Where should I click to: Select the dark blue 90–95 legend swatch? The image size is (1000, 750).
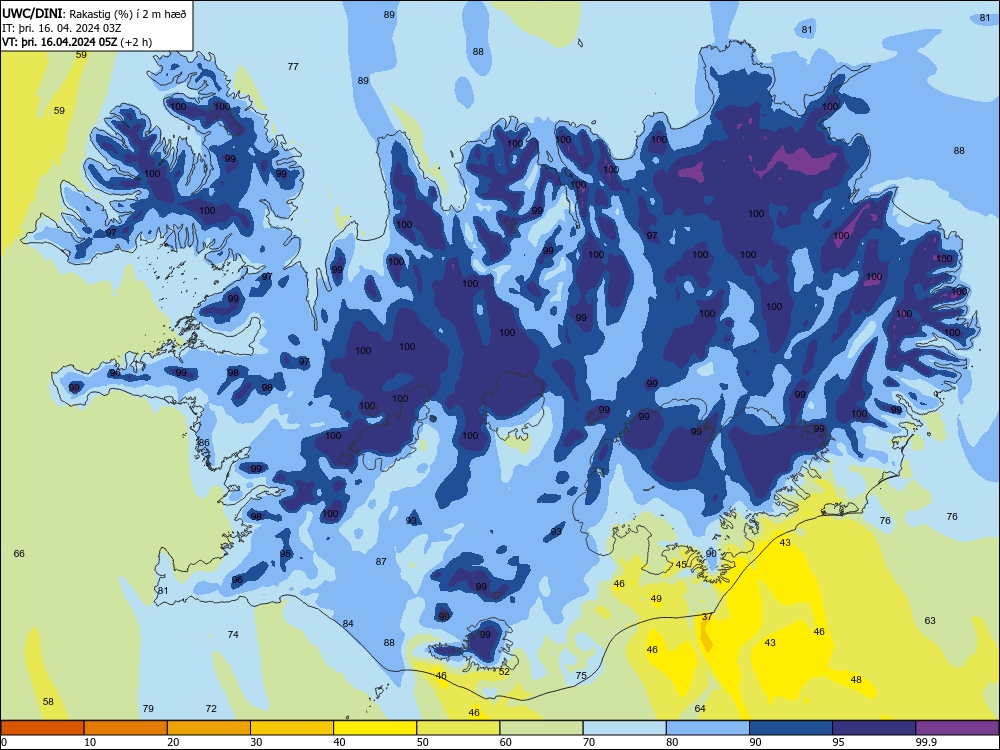(791, 728)
